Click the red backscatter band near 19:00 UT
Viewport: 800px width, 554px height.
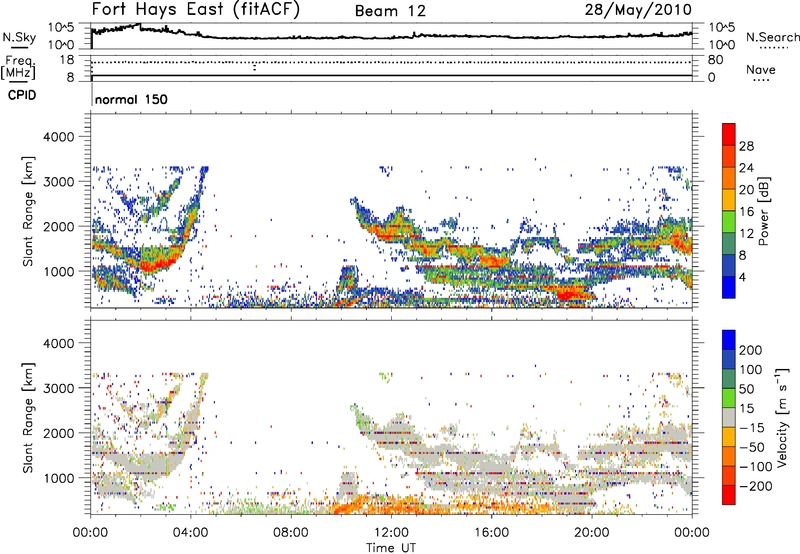pos(570,294)
